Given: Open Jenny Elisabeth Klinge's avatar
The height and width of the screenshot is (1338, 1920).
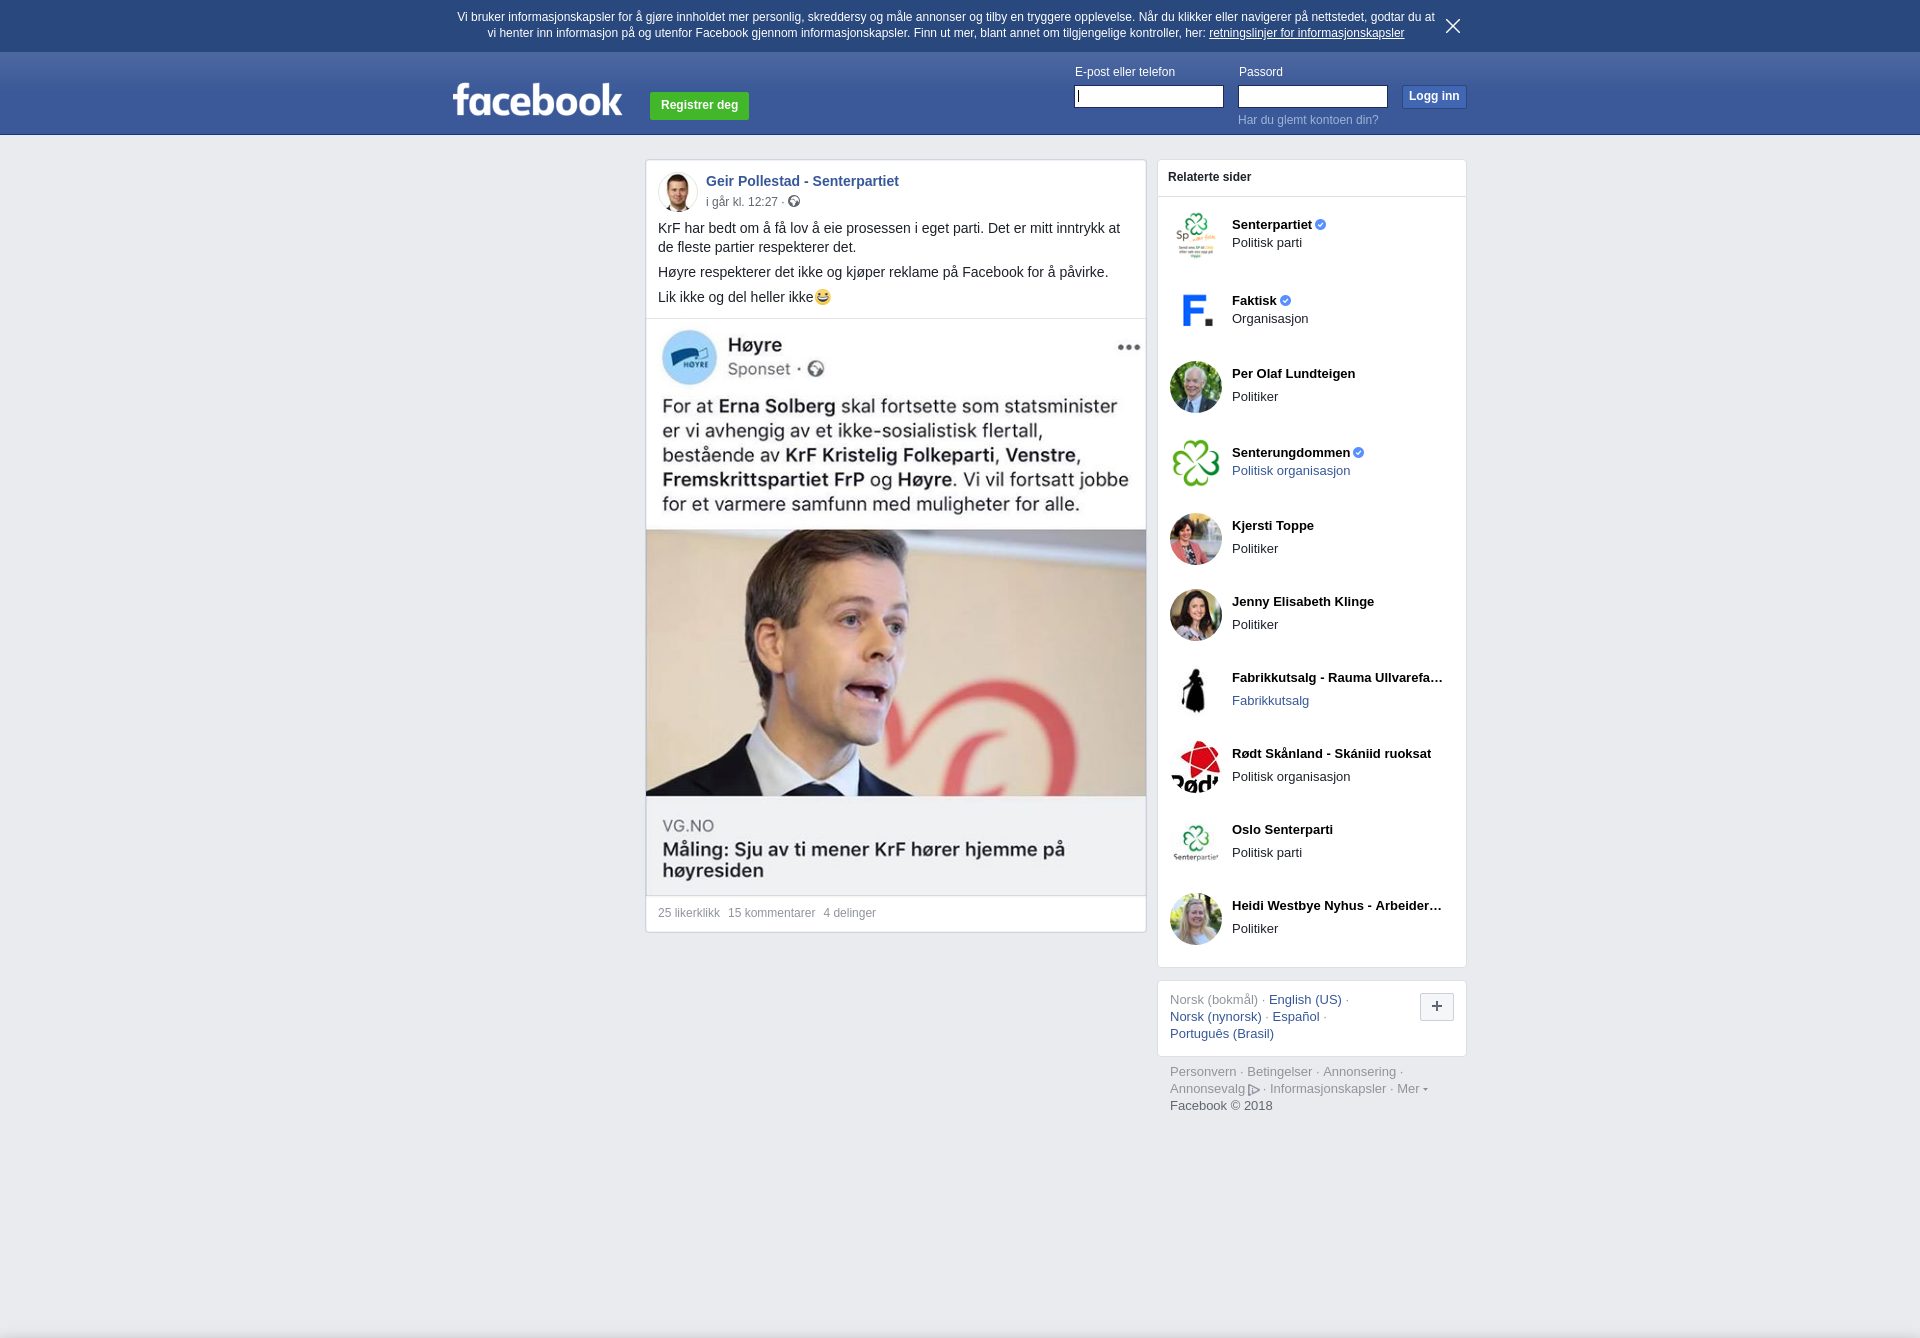Looking at the screenshot, I should click(x=1196, y=615).
